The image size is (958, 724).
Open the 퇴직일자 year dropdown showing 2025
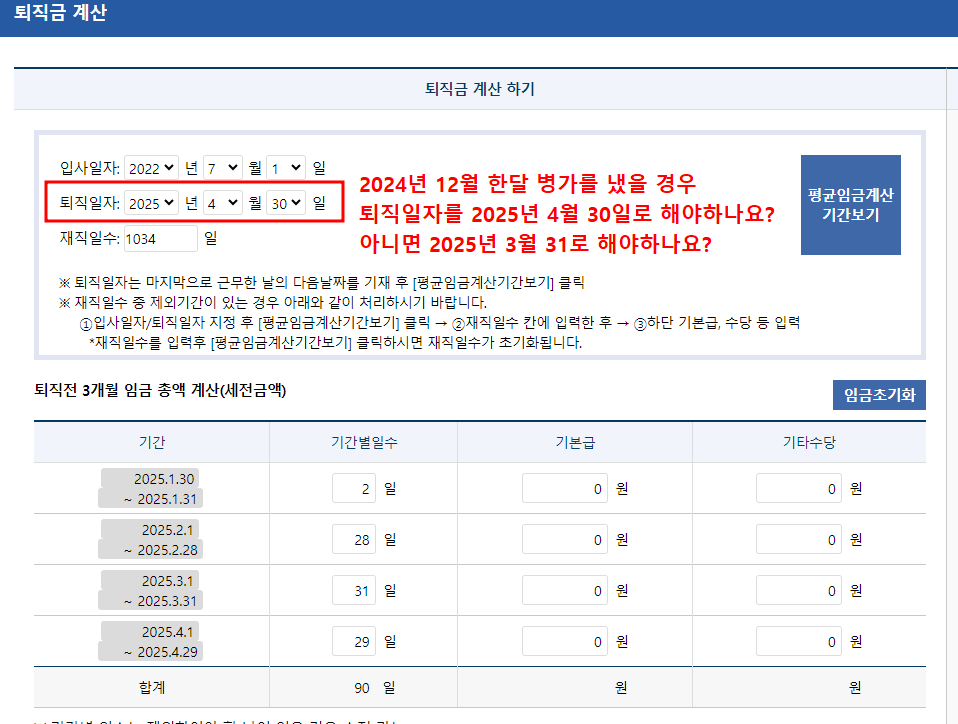tap(151, 203)
